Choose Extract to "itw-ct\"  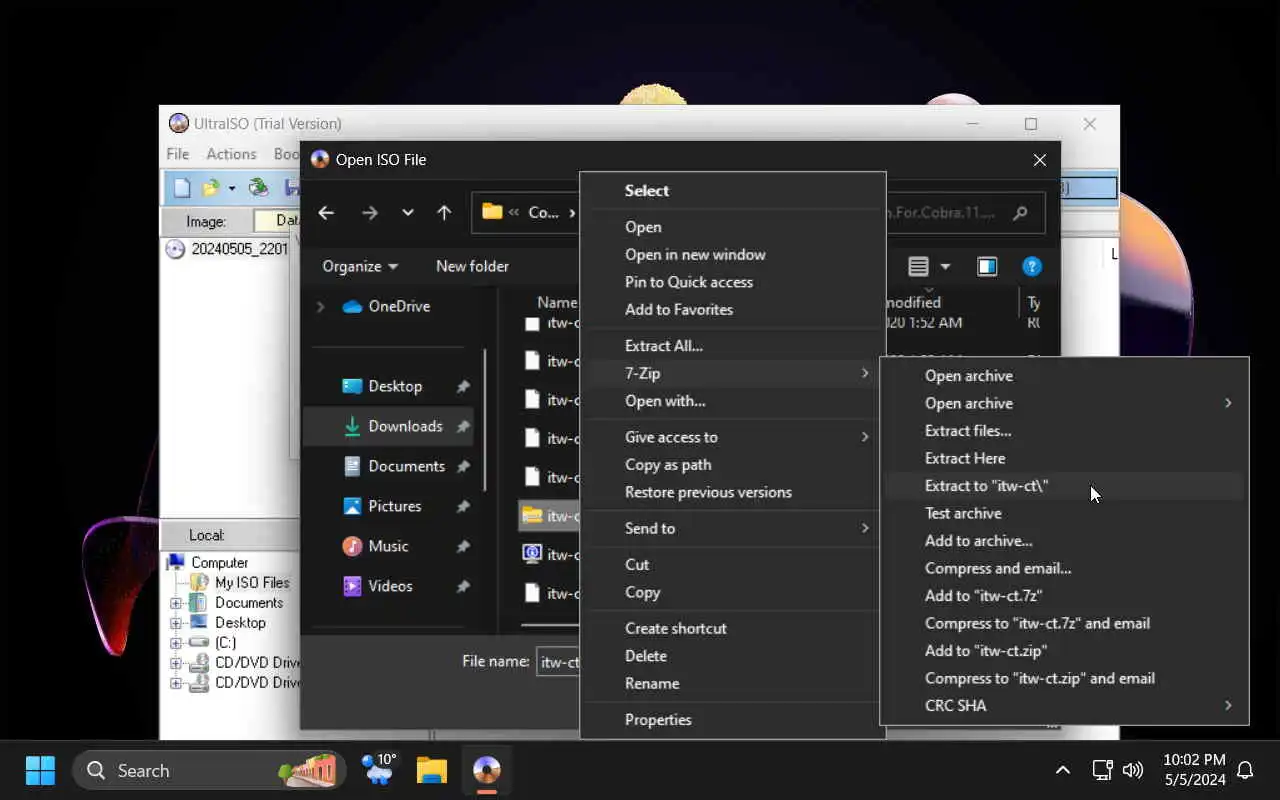[x=1064, y=486]
